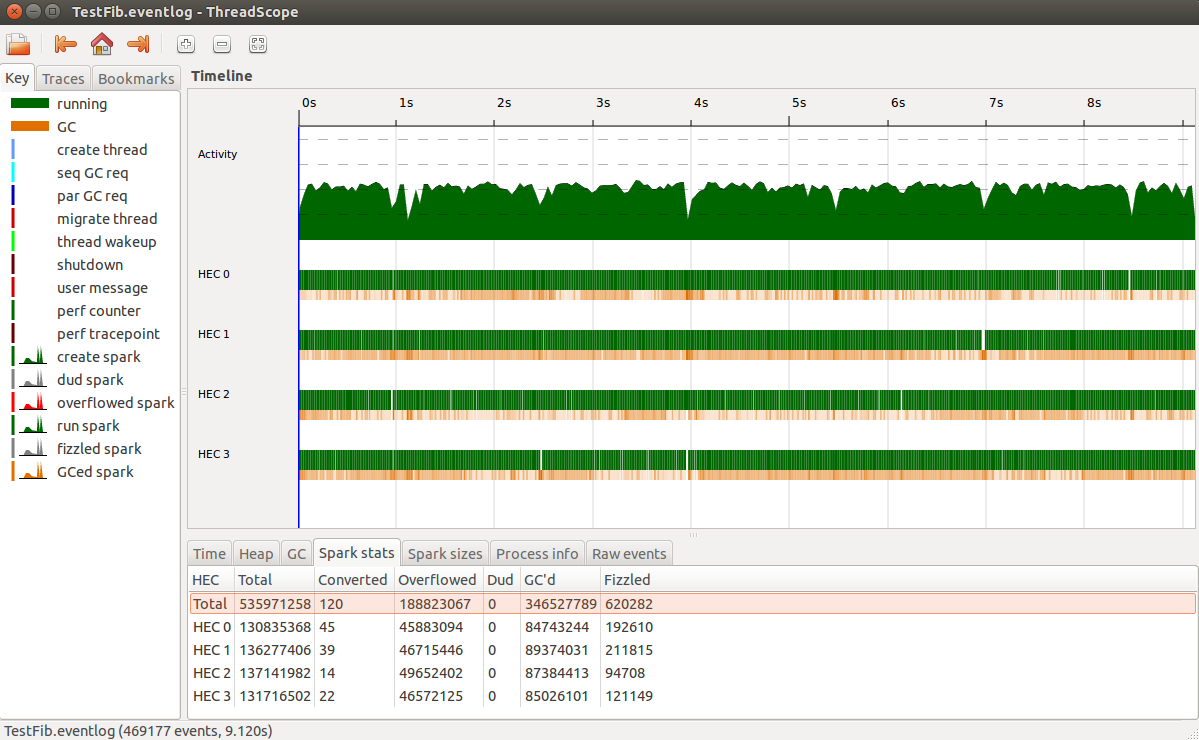
Task: Click the GC'd value 87384413
Action: click(557, 673)
